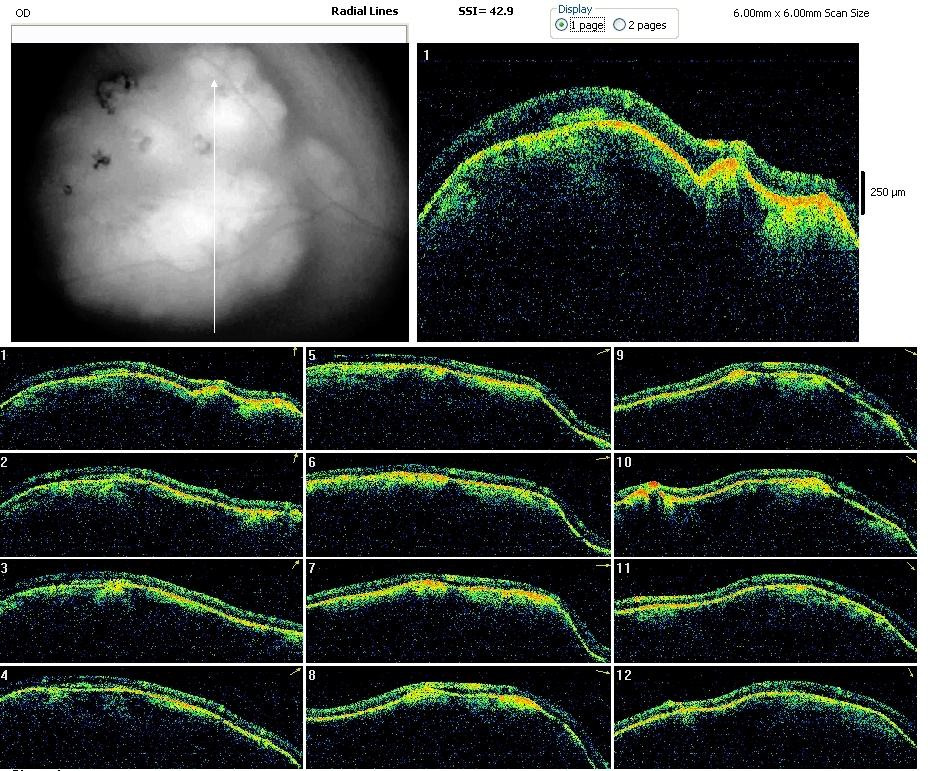This screenshot has width=942, height=771.
Task: Choose radial scan thumbnail 3
Action: point(151,610)
